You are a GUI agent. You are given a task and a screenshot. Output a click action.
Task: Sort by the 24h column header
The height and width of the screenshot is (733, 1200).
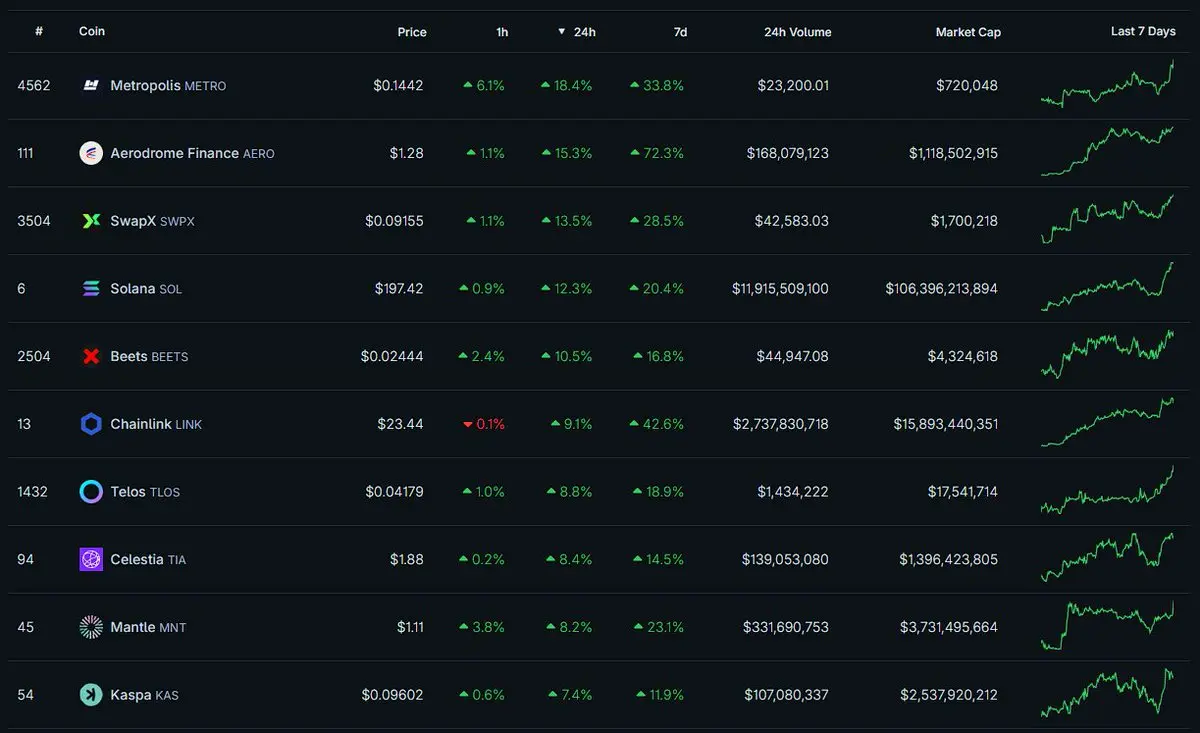[x=577, y=32]
